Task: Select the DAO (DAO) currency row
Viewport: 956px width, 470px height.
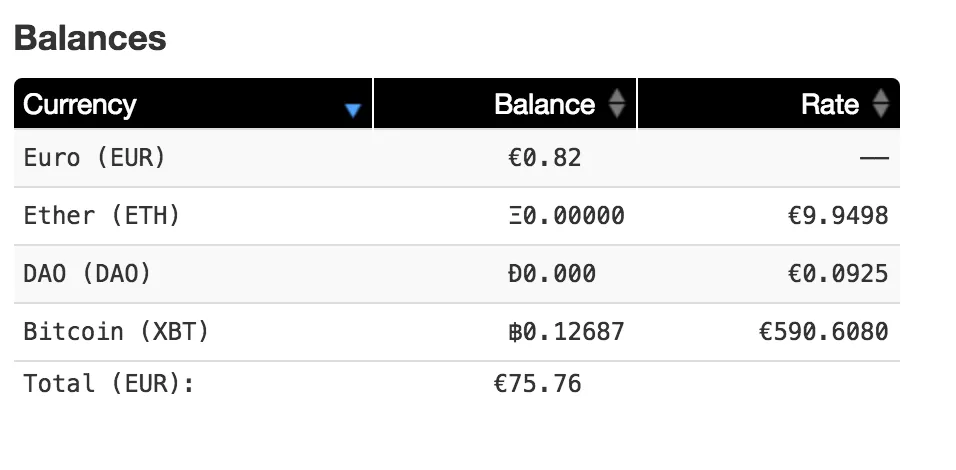Action: [457, 274]
